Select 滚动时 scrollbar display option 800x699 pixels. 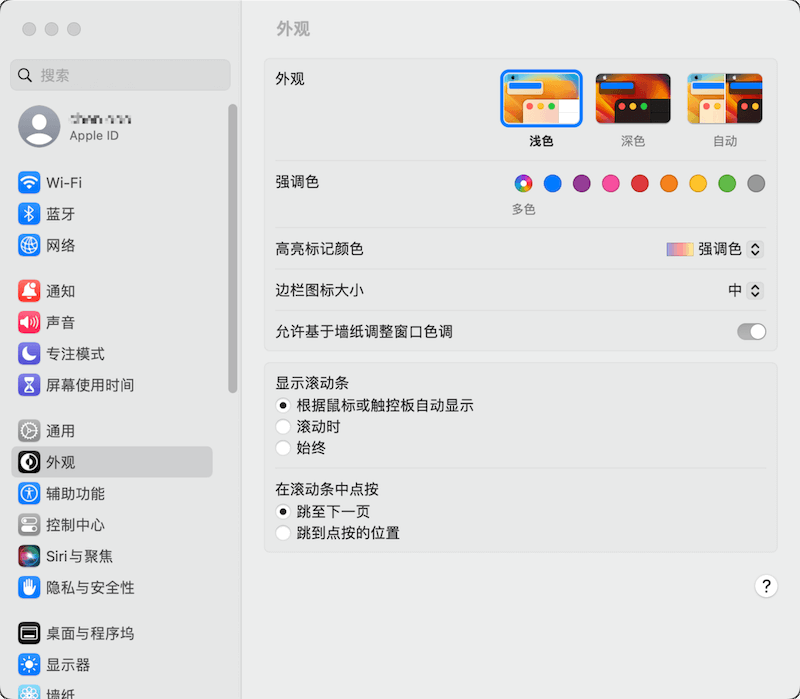[282, 428]
